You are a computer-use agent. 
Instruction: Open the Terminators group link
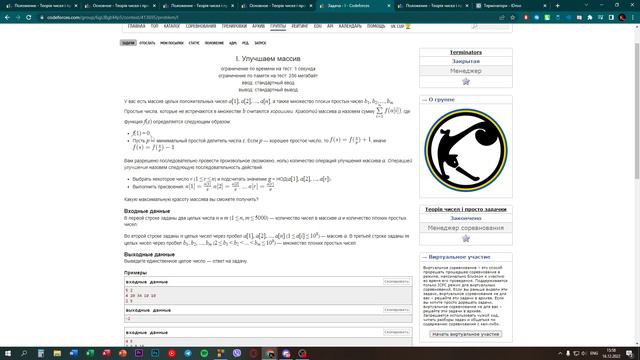pyautogui.click(x=466, y=53)
